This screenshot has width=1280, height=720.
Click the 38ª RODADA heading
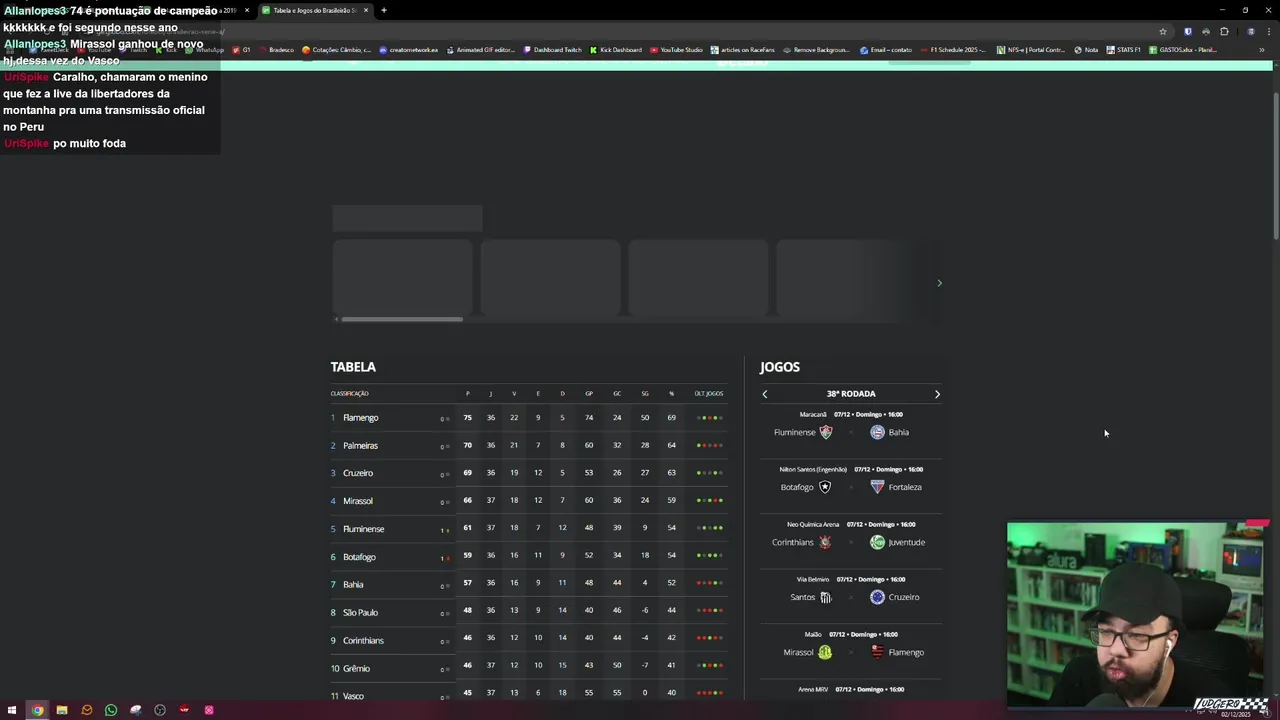click(851, 394)
